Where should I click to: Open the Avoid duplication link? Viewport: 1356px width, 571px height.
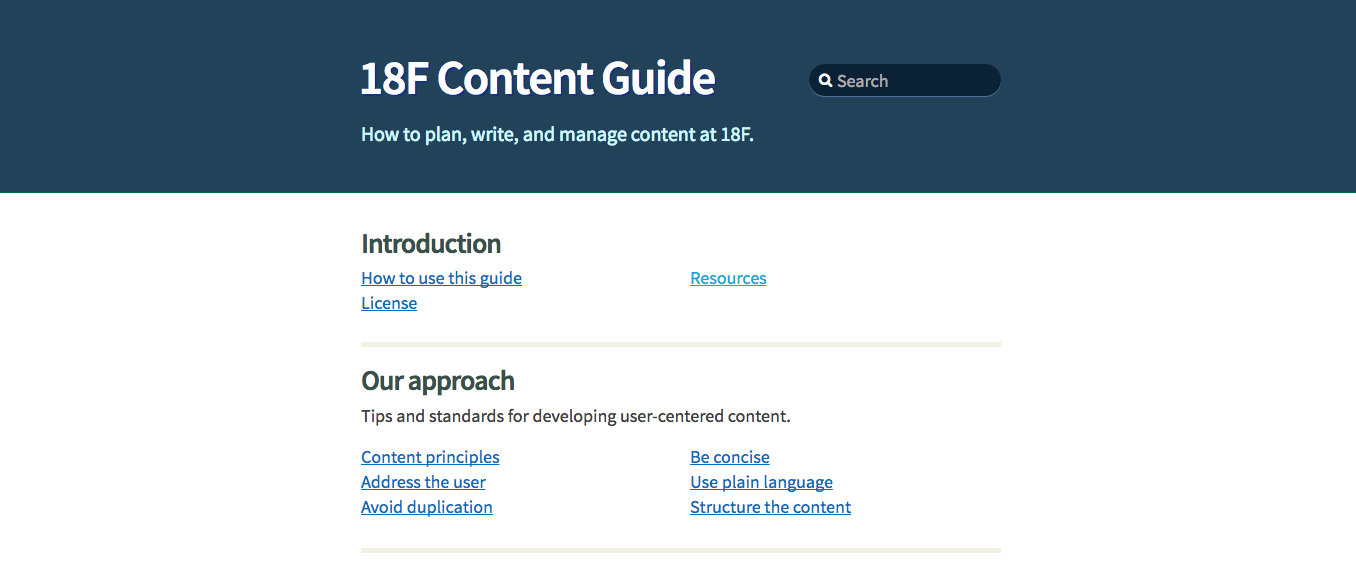click(427, 507)
